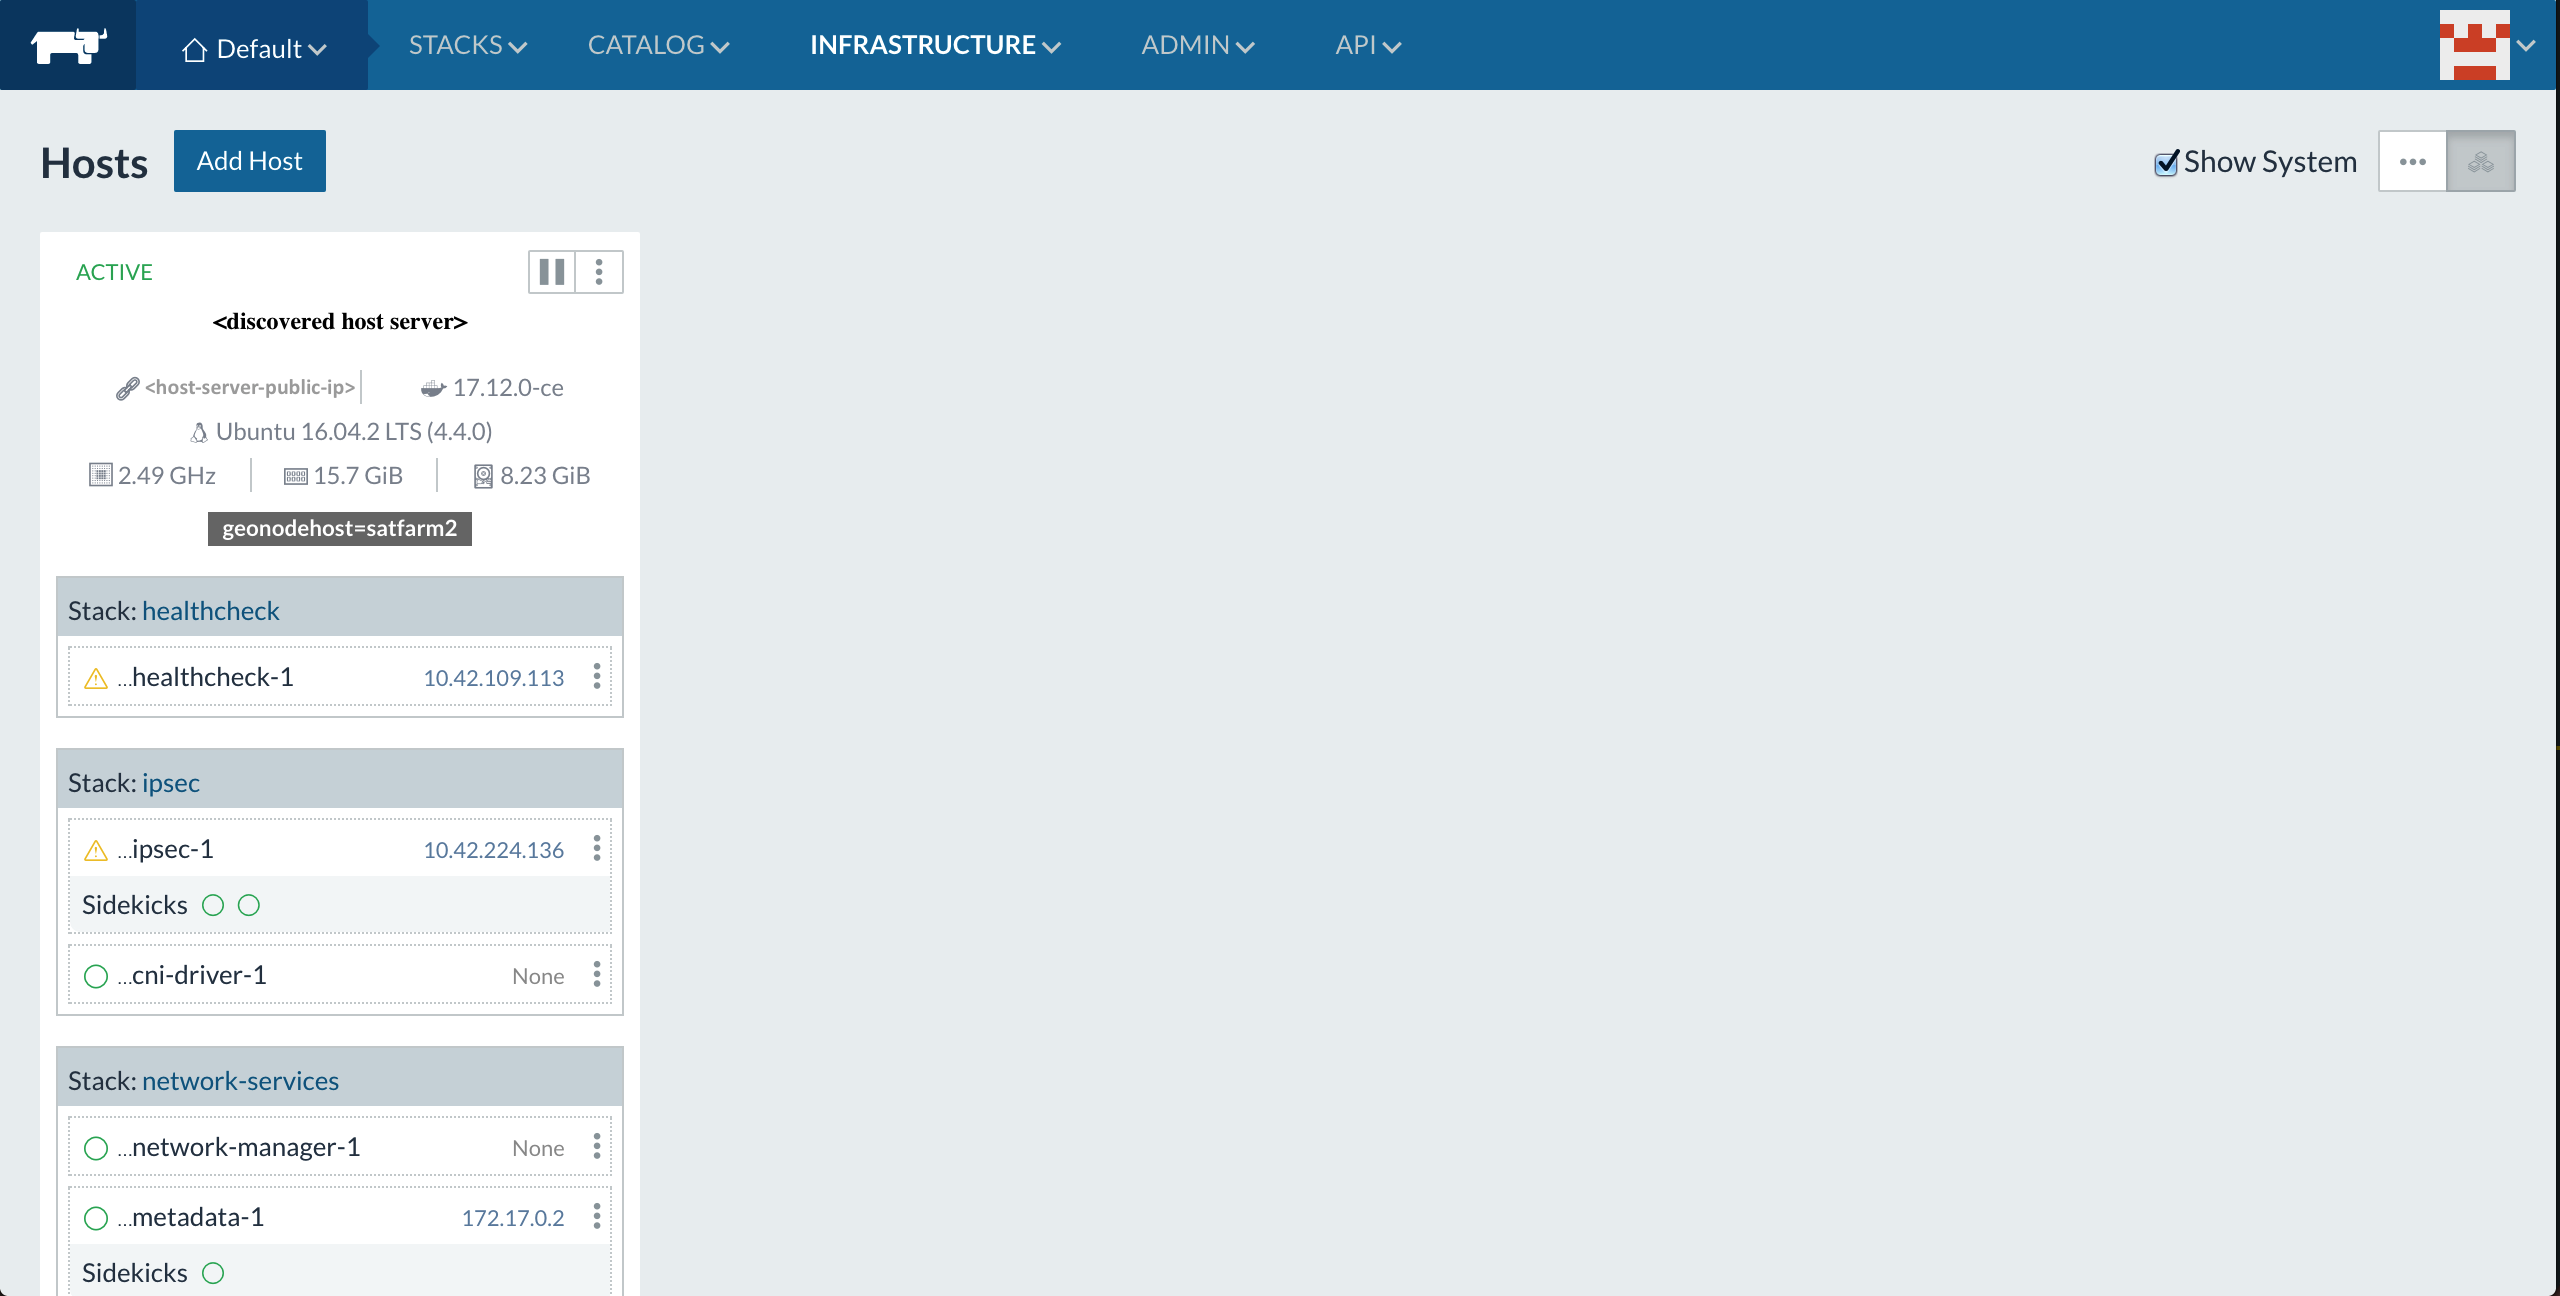The width and height of the screenshot is (2560, 1296).
Task: Open the STACKS menu
Action: (x=467, y=45)
